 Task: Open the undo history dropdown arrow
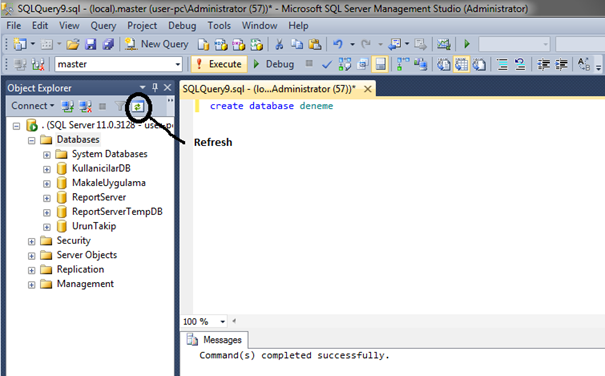click(352, 44)
